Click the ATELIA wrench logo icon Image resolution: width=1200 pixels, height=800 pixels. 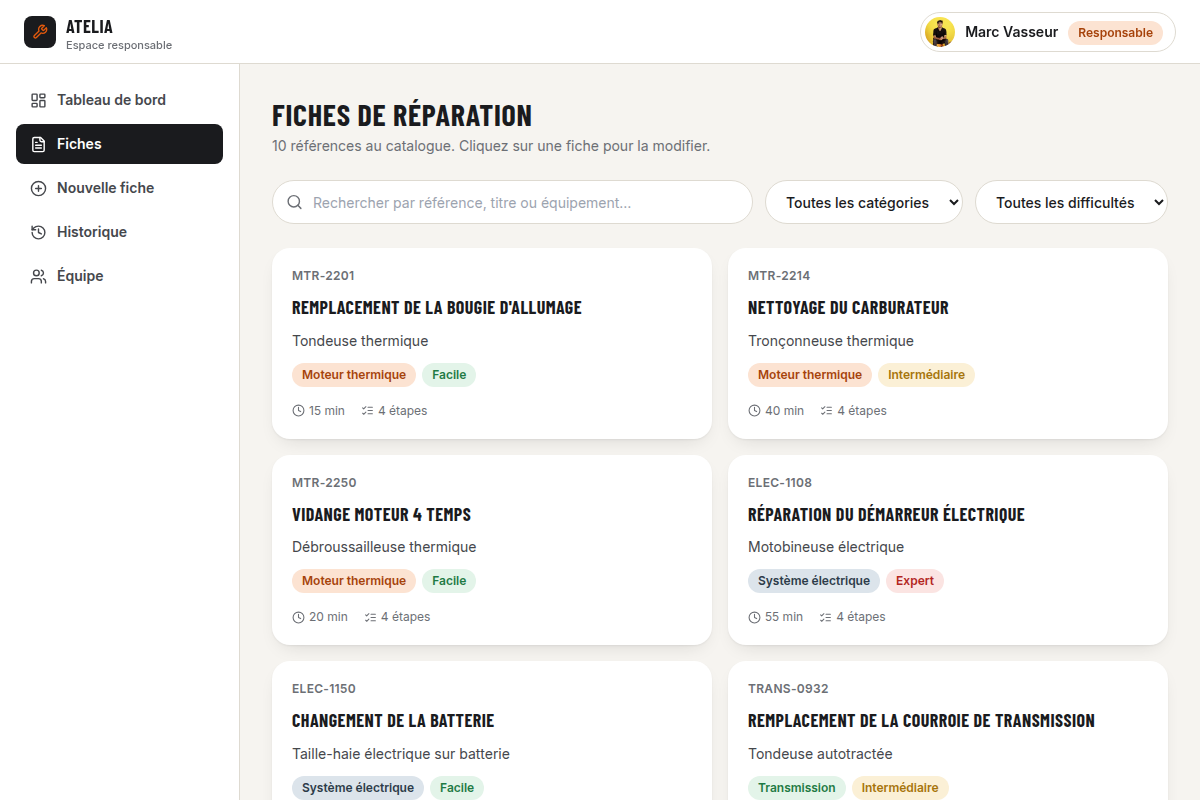[x=40, y=32]
